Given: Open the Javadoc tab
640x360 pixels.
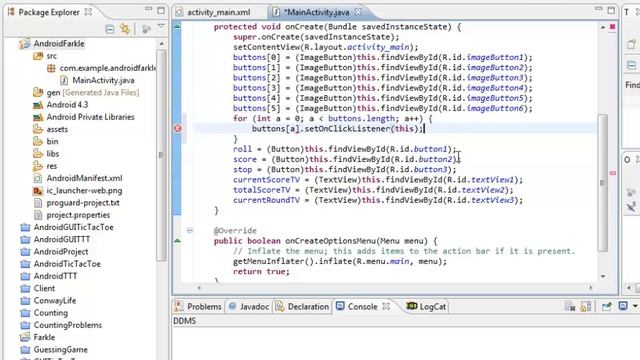Looking at the screenshot, I should pos(249,307).
